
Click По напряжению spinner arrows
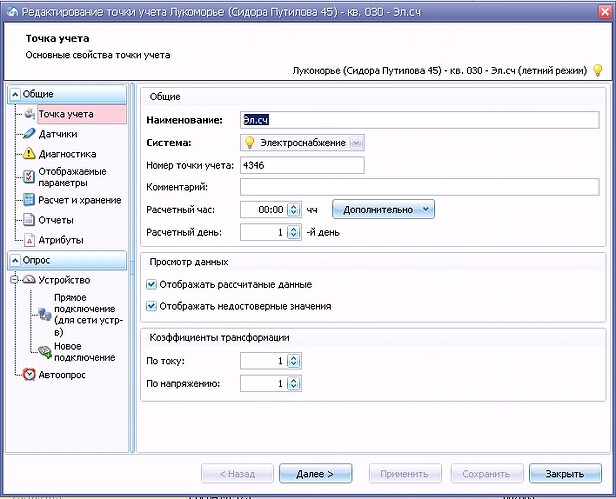[293, 383]
